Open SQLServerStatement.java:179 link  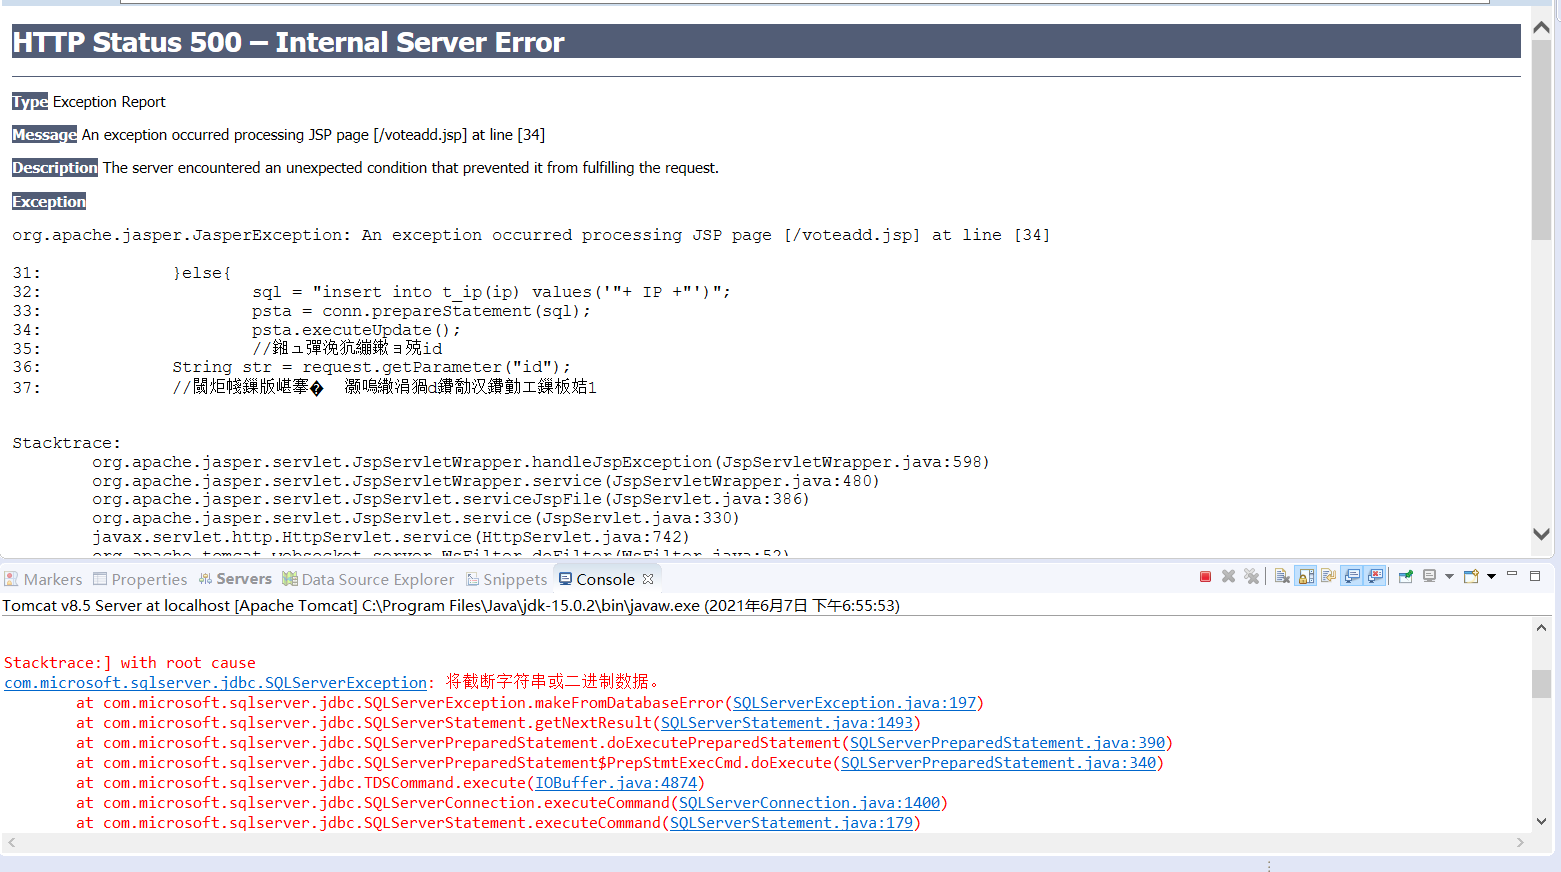click(791, 823)
